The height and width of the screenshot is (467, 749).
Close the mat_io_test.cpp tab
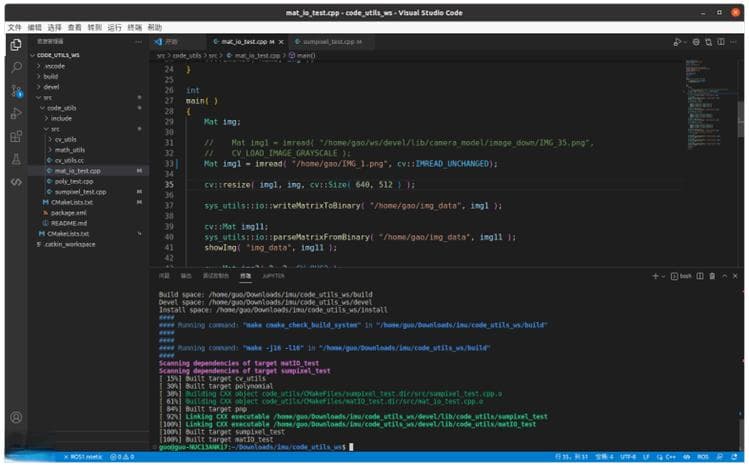[281, 42]
